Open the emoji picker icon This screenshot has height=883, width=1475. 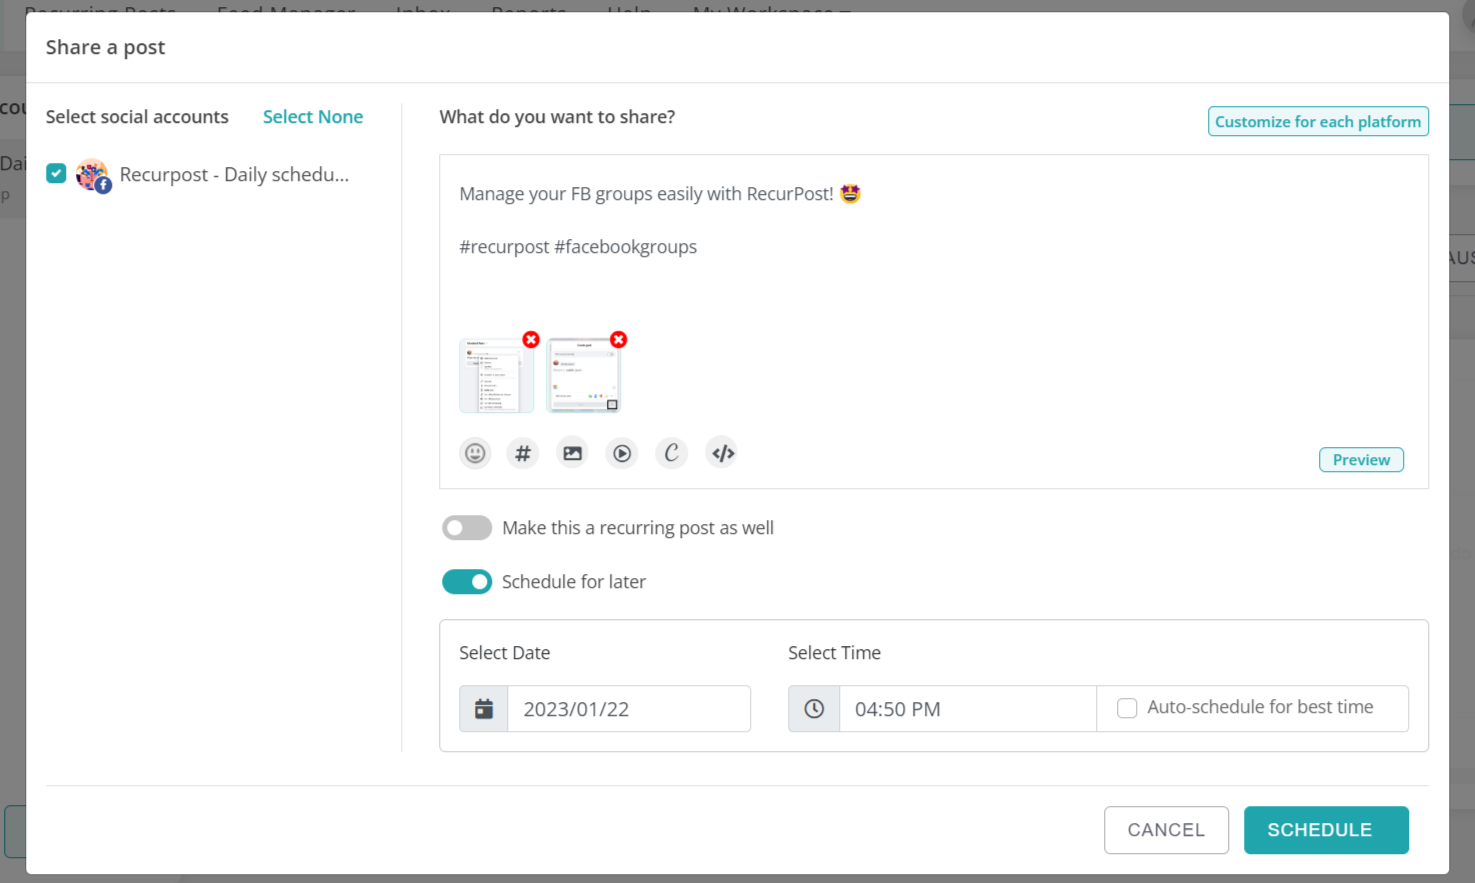click(x=475, y=453)
